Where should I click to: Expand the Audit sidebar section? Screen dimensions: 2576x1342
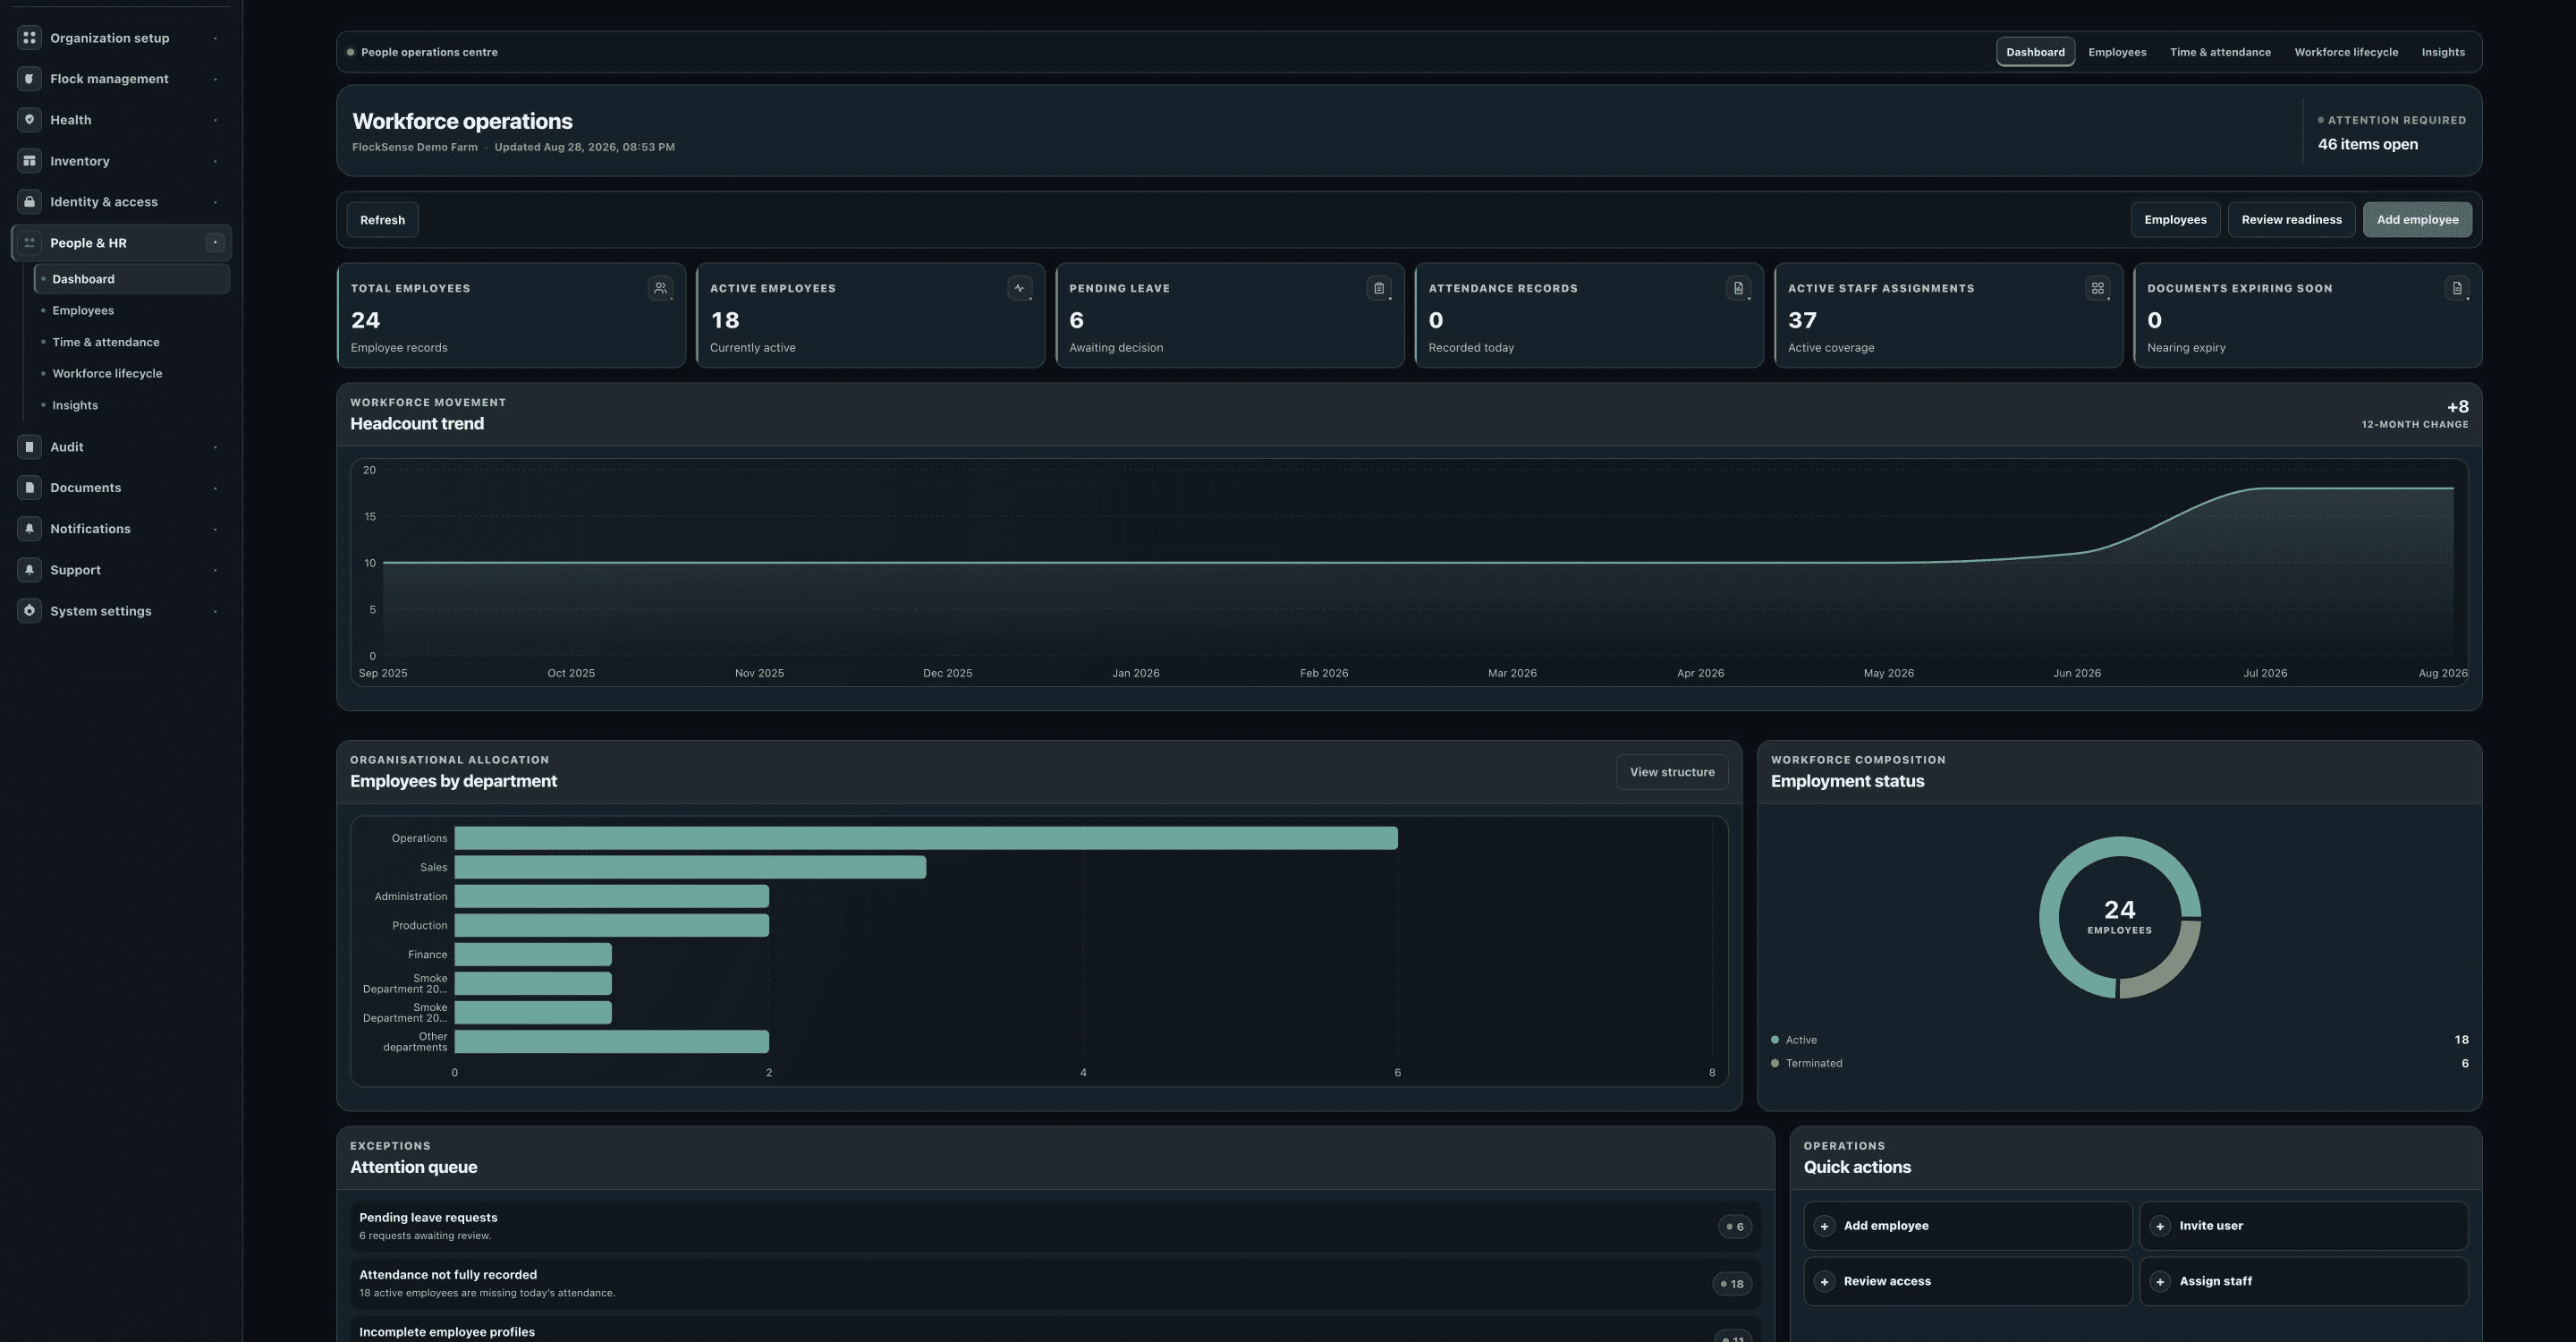point(215,447)
